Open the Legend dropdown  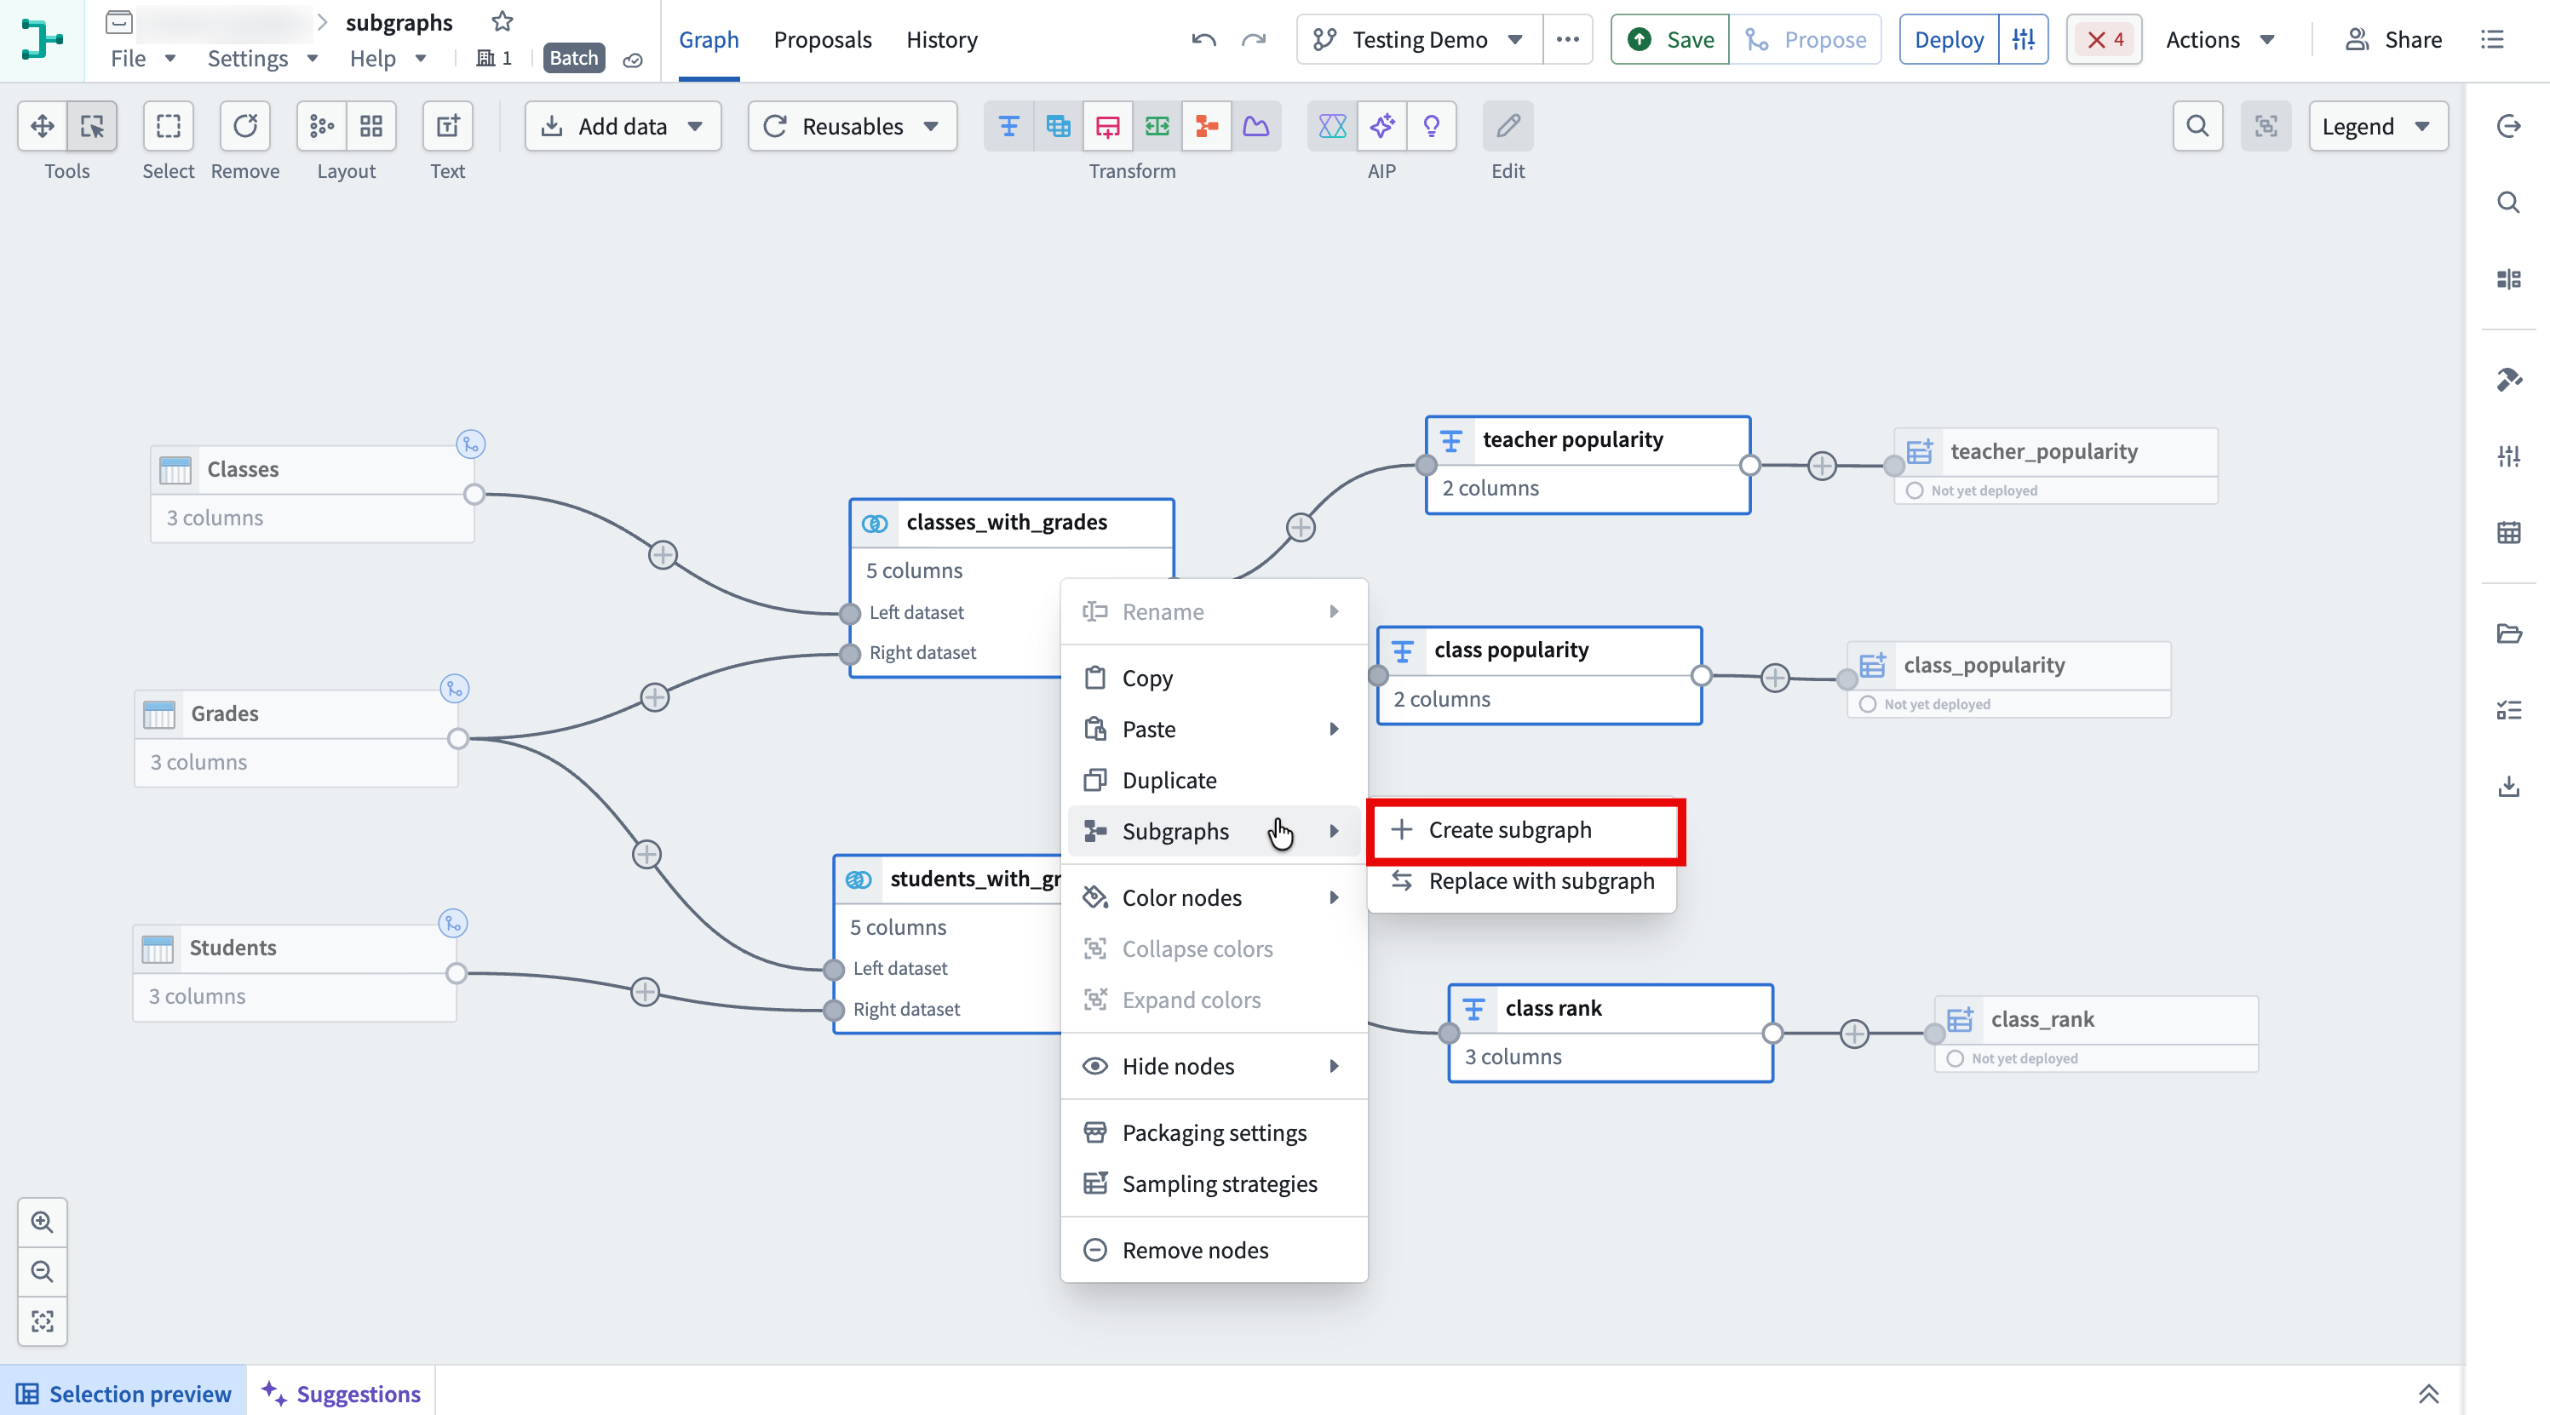(x=2377, y=126)
